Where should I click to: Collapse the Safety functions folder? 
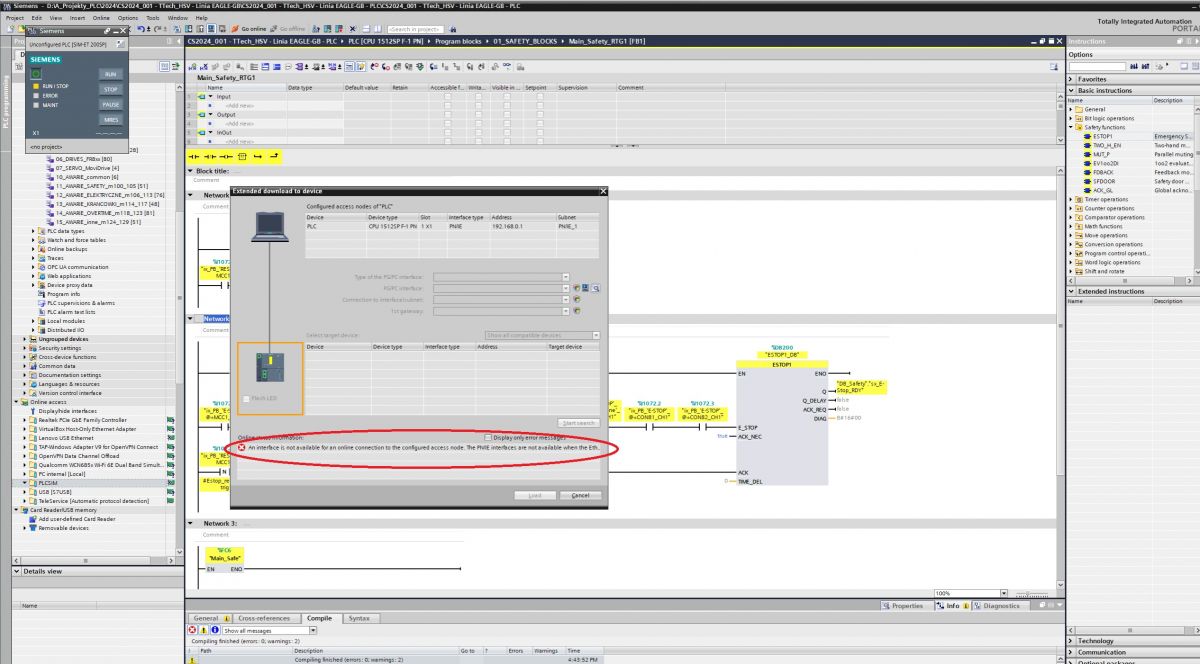click(x=1071, y=127)
